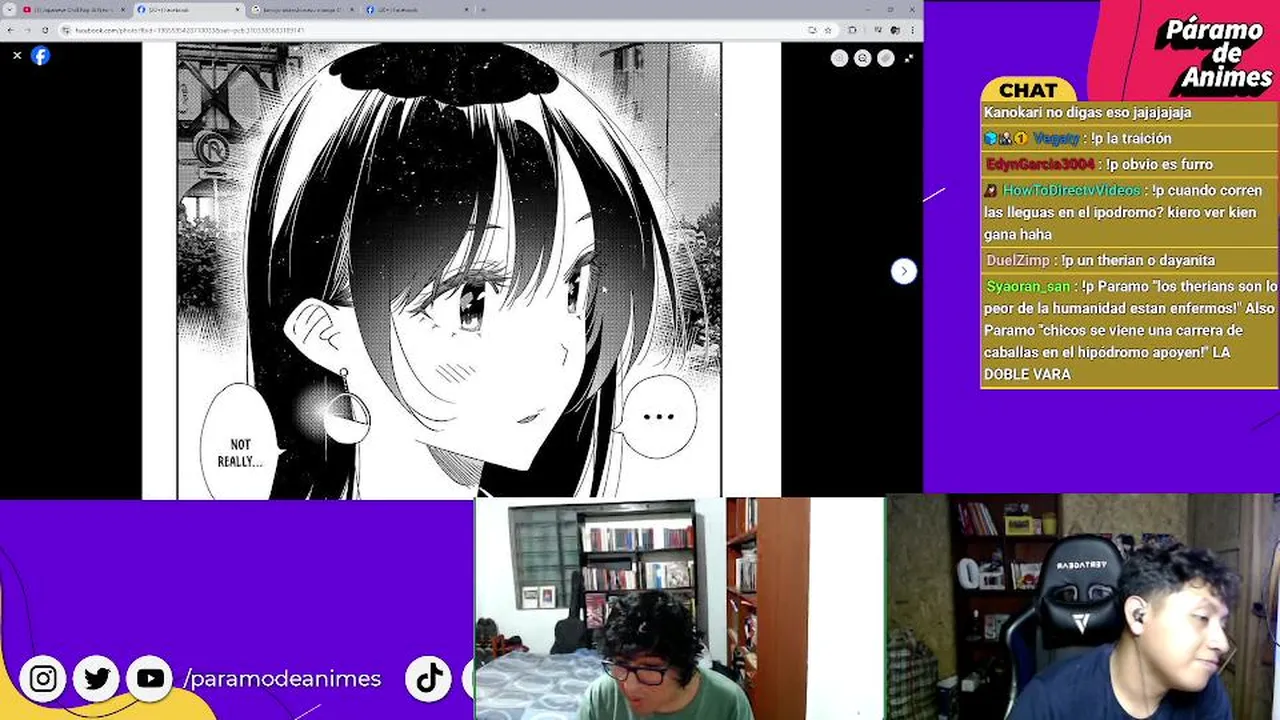Zoom out on the photo

pos(863,58)
